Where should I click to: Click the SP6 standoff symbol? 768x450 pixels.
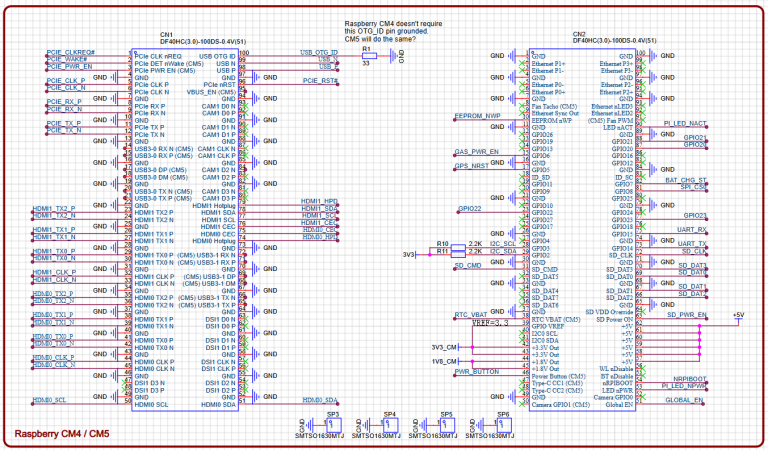503,425
